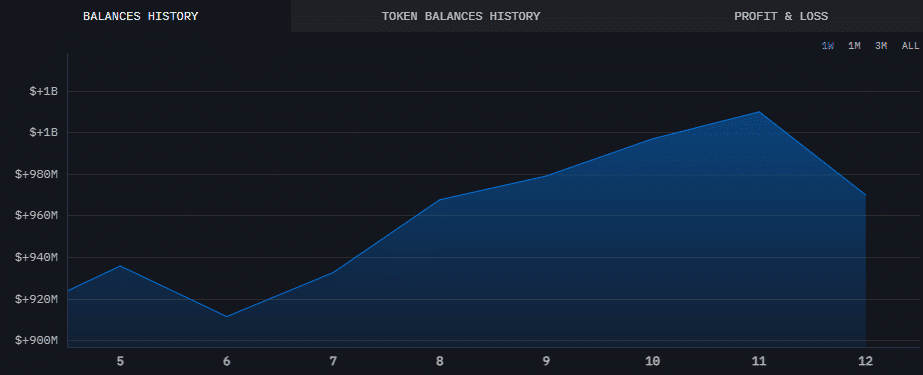Click the $+920M y-axis label
The width and height of the screenshot is (923, 375).
pyautogui.click(x=36, y=299)
